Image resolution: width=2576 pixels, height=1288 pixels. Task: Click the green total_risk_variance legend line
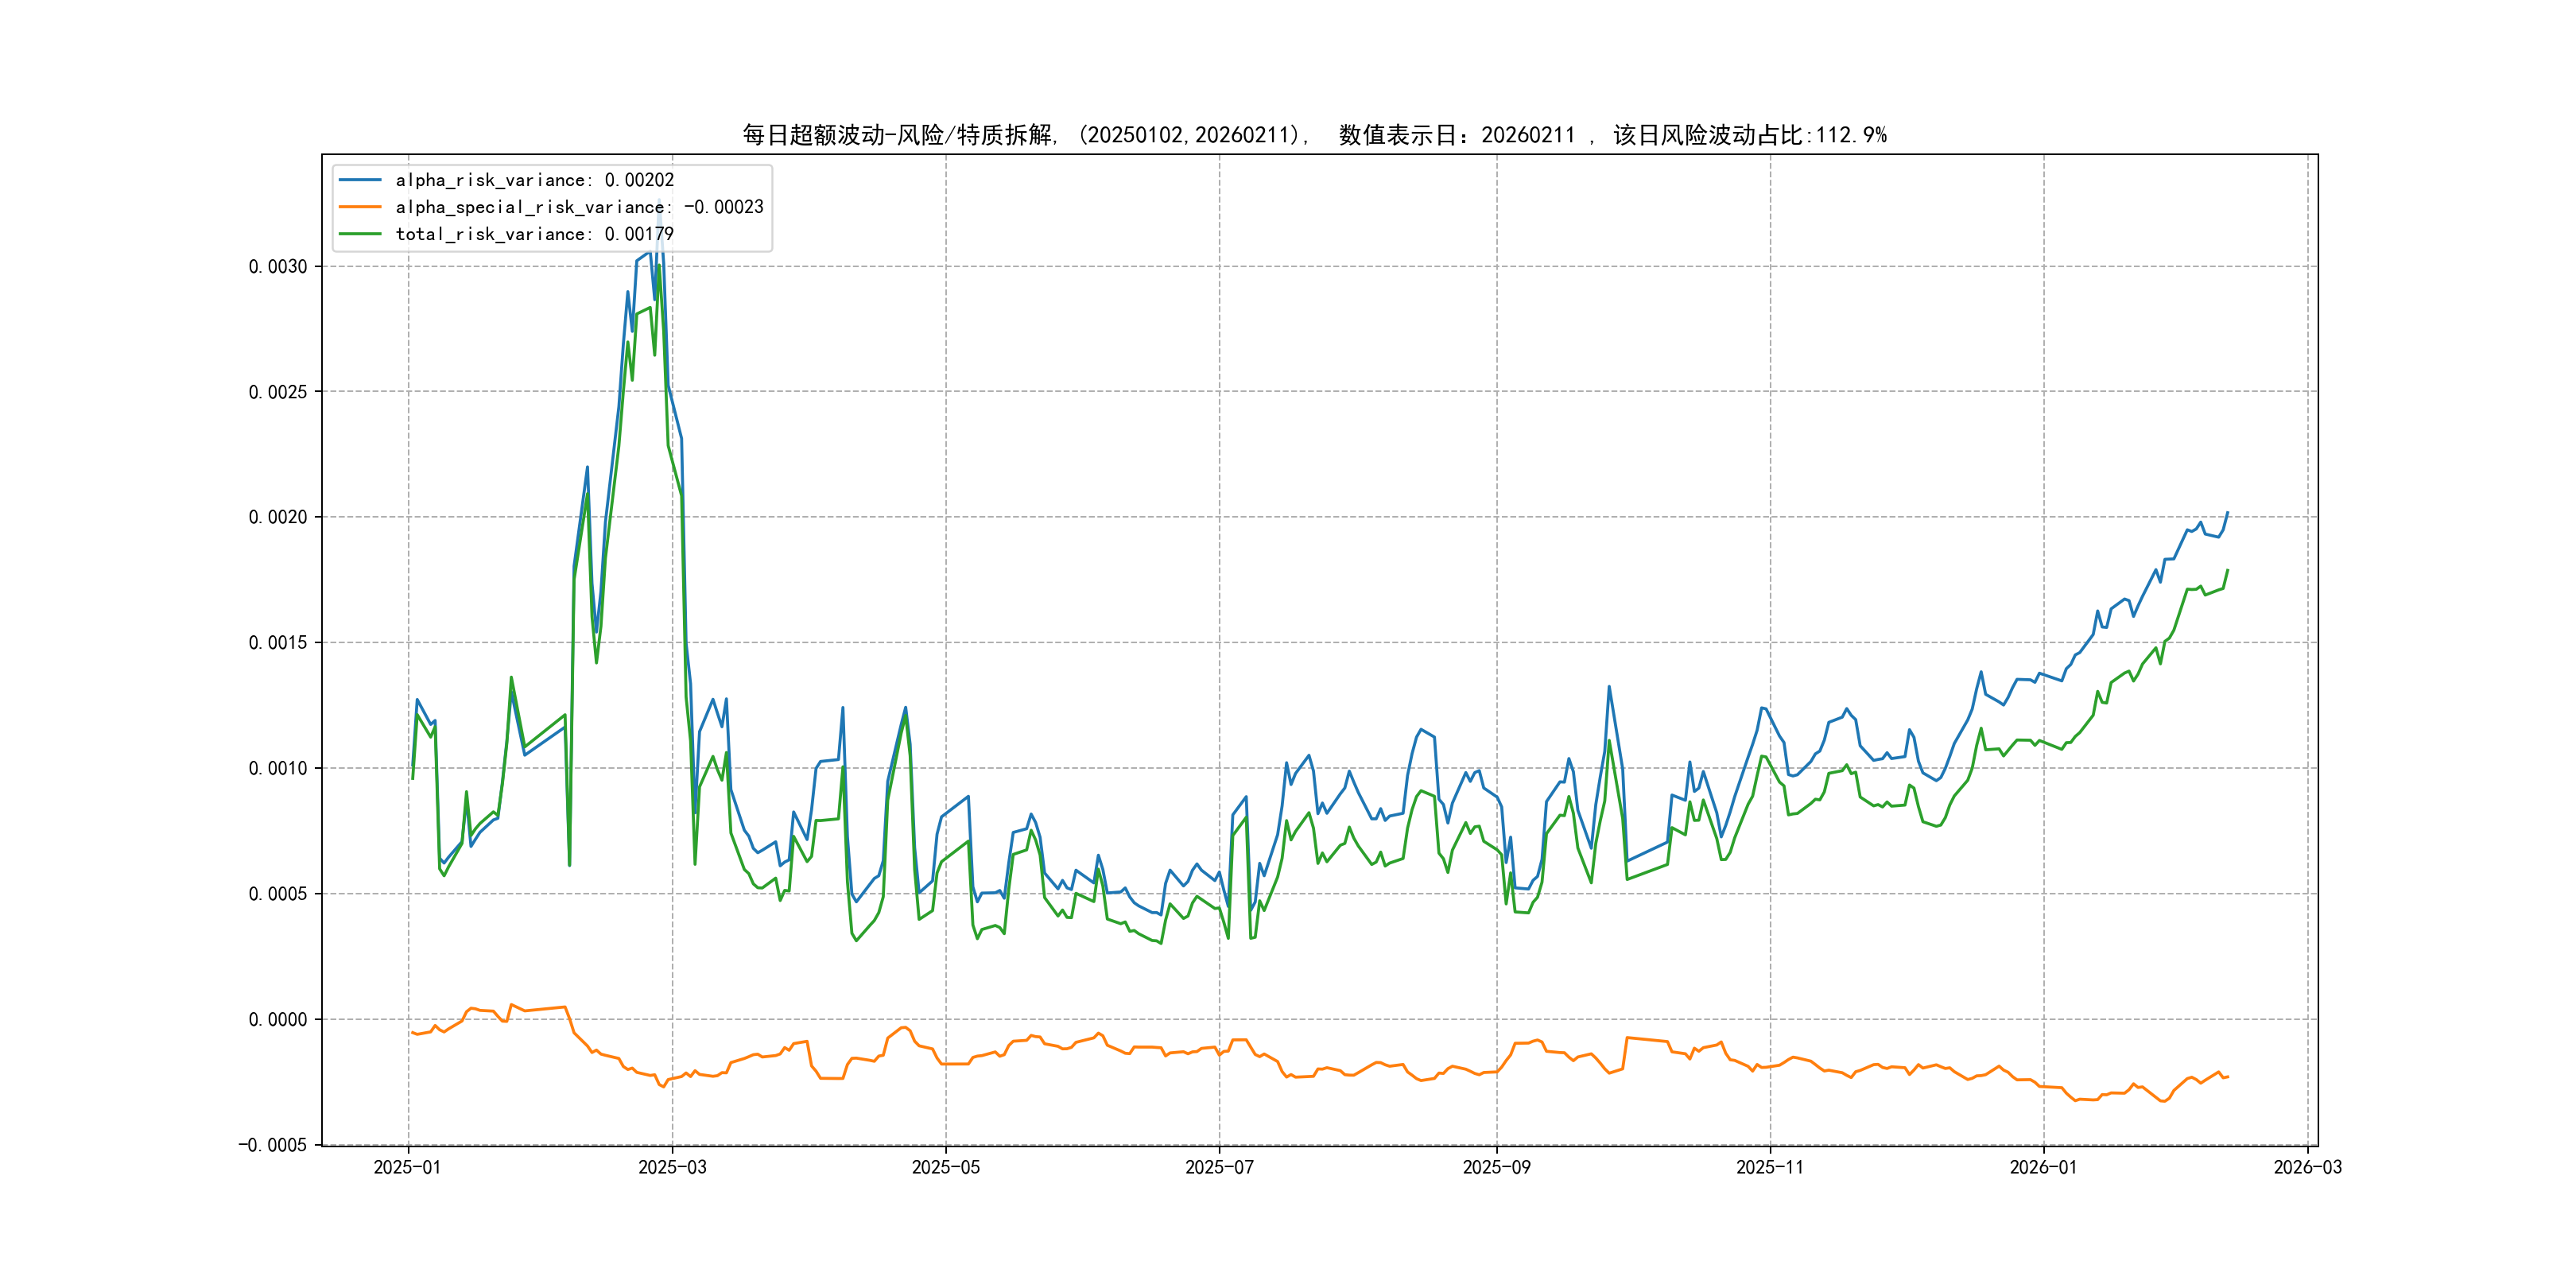point(360,234)
